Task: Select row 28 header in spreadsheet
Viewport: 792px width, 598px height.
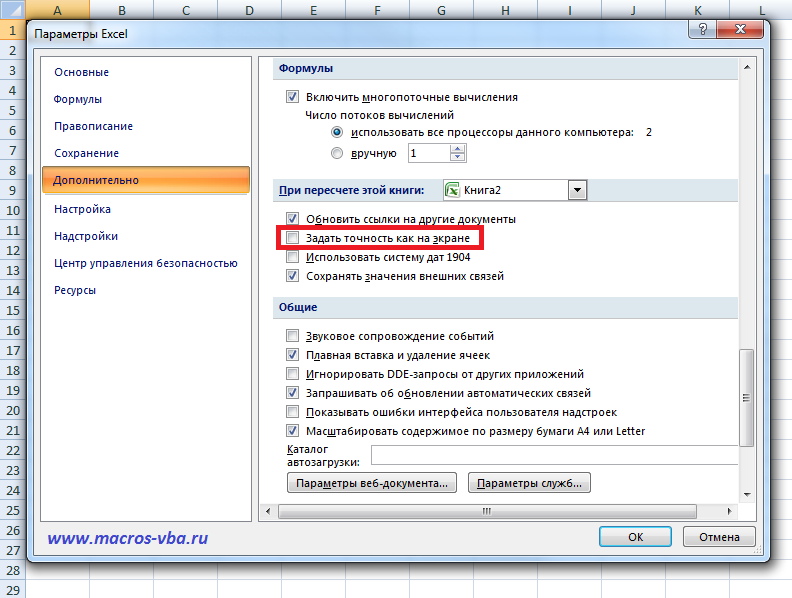Action: pos(13,570)
